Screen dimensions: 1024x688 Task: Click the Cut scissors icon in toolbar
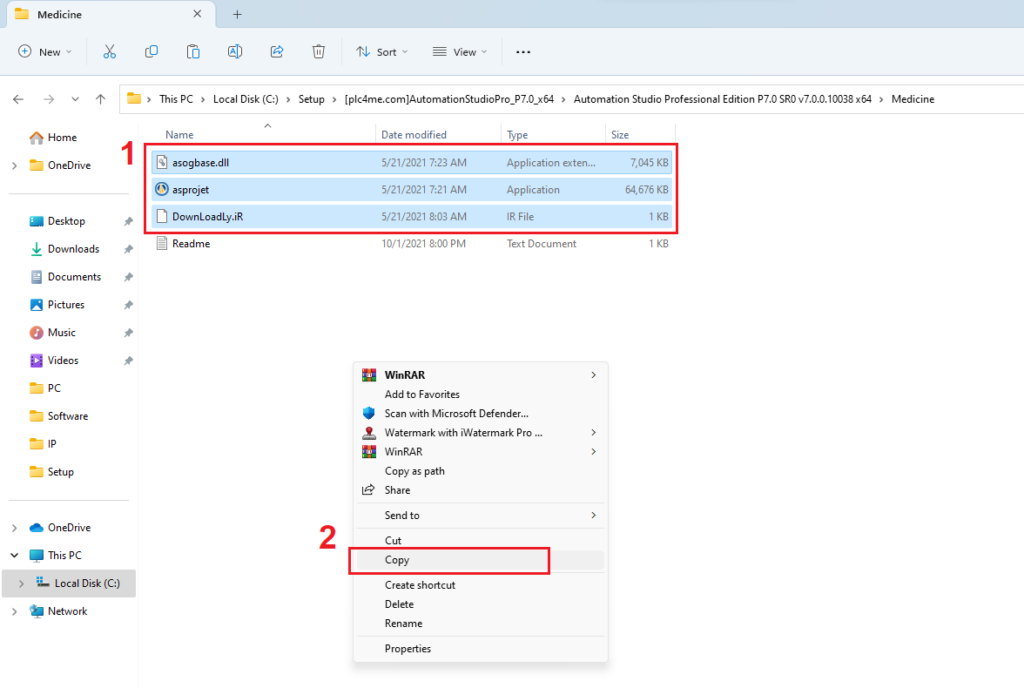[x=110, y=52]
